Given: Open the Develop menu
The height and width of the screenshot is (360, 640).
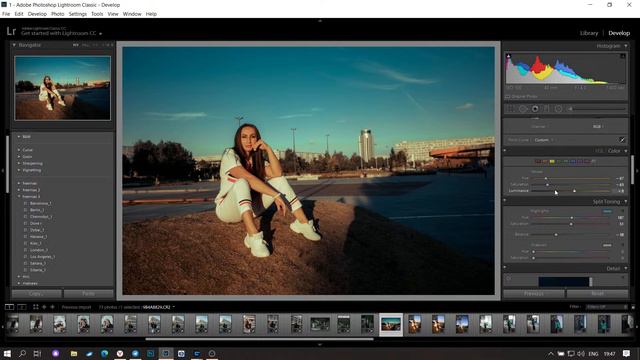Looking at the screenshot, I should (x=37, y=14).
